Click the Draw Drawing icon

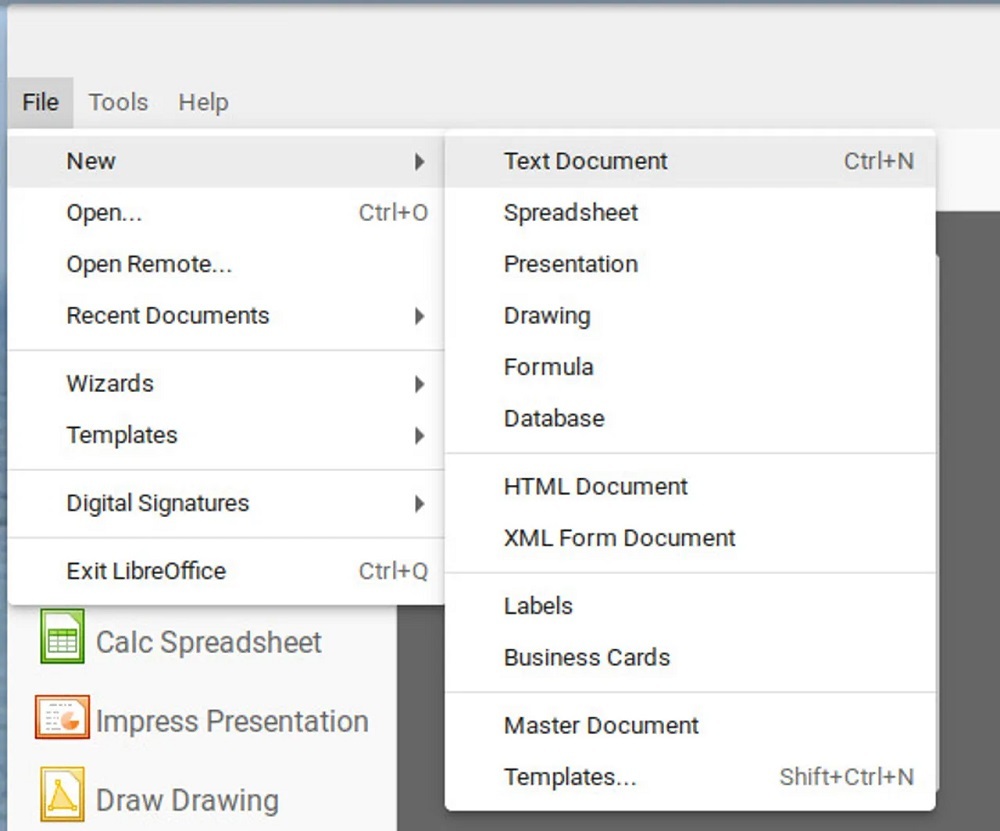pos(62,795)
